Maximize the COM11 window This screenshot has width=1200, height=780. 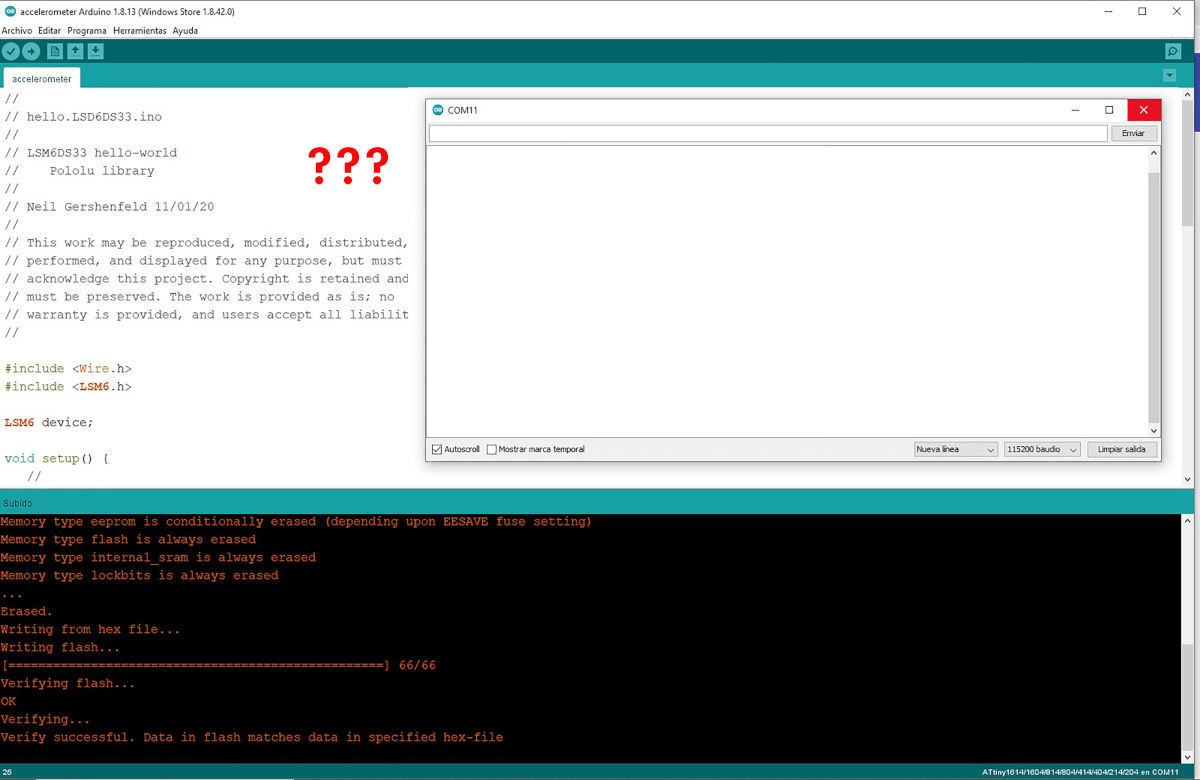click(x=1109, y=110)
